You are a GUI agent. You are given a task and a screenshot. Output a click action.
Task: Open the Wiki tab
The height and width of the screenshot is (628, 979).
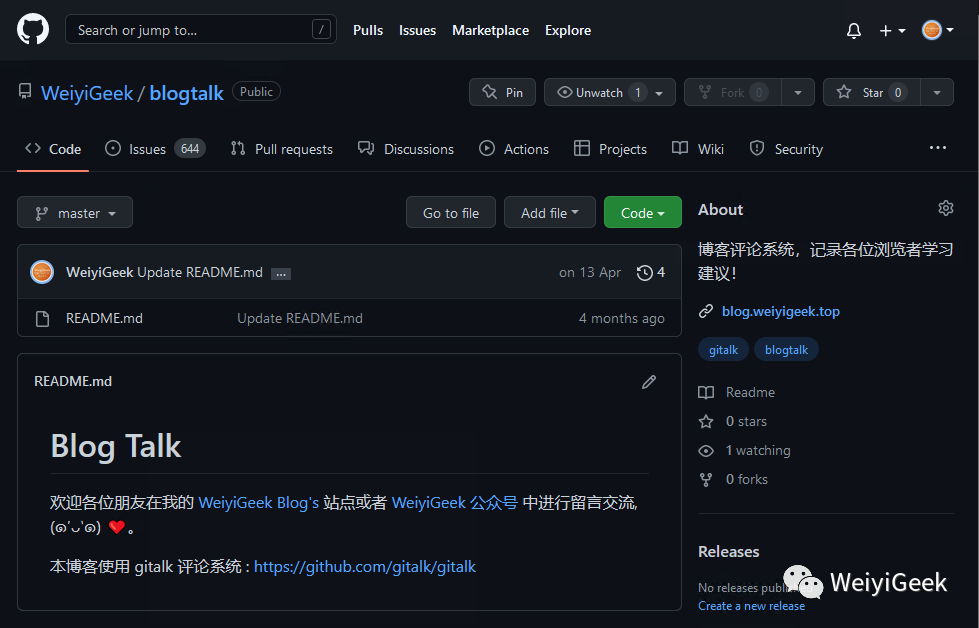click(x=698, y=149)
